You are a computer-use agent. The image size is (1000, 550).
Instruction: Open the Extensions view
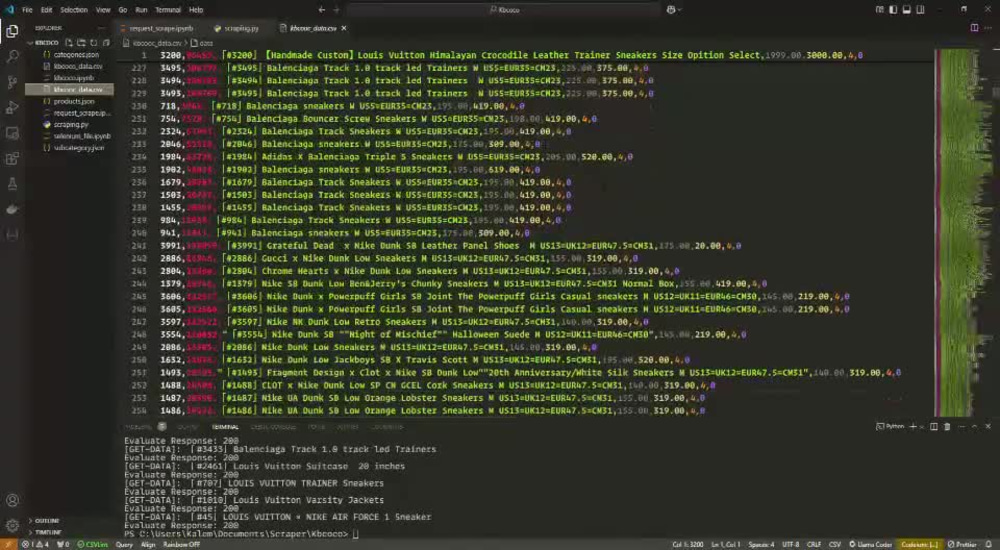tap(12, 158)
